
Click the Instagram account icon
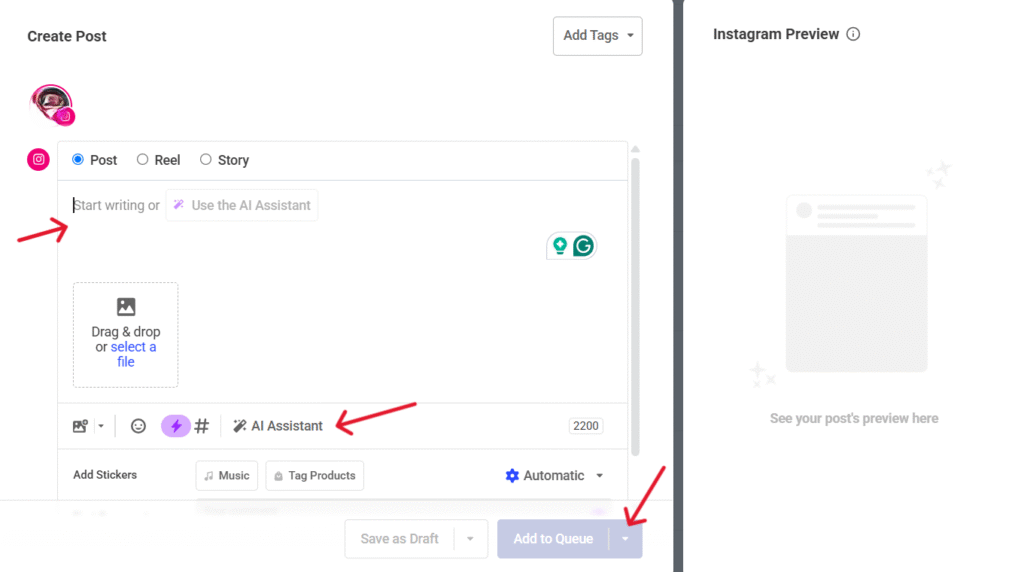(x=38, y=159)
